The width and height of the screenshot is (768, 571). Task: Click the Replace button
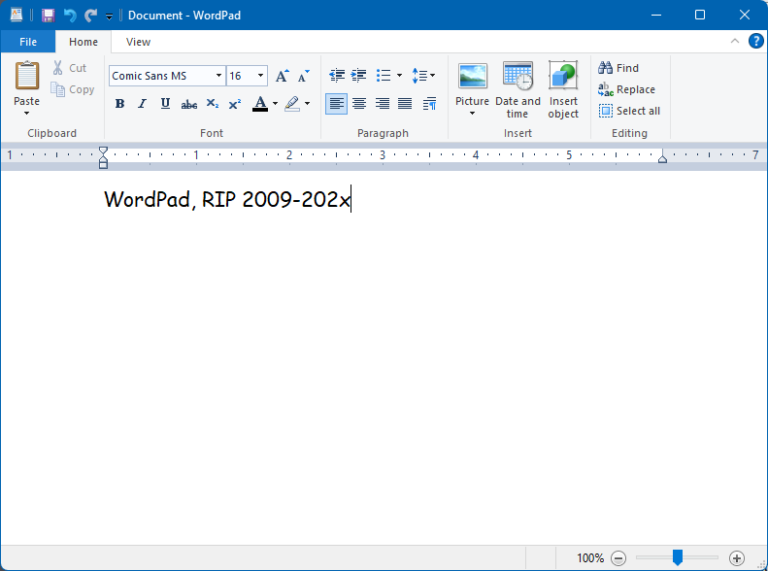click(x=627, y=90)
